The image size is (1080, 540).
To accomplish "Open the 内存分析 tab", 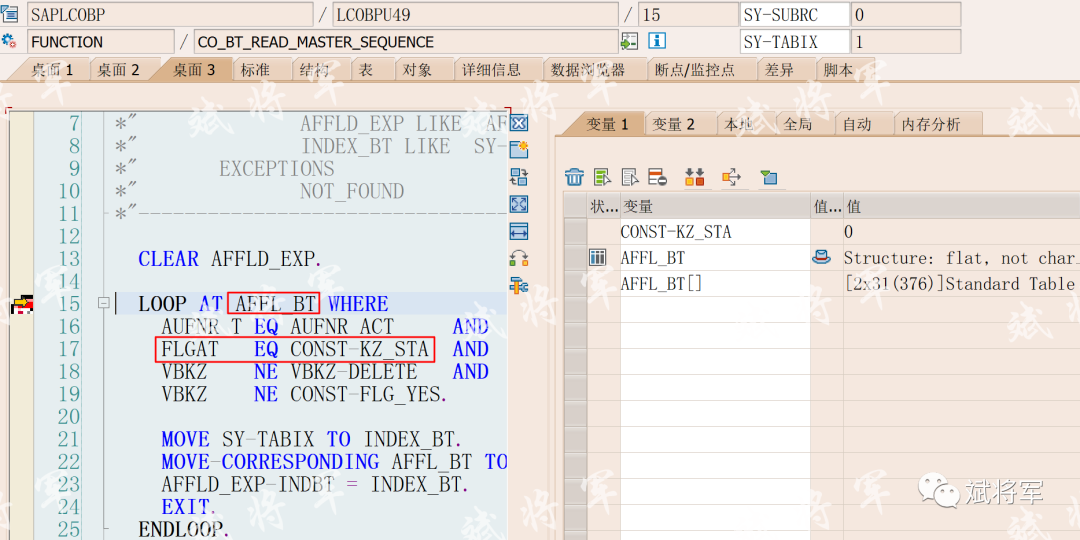I will [x=931, y=125].
